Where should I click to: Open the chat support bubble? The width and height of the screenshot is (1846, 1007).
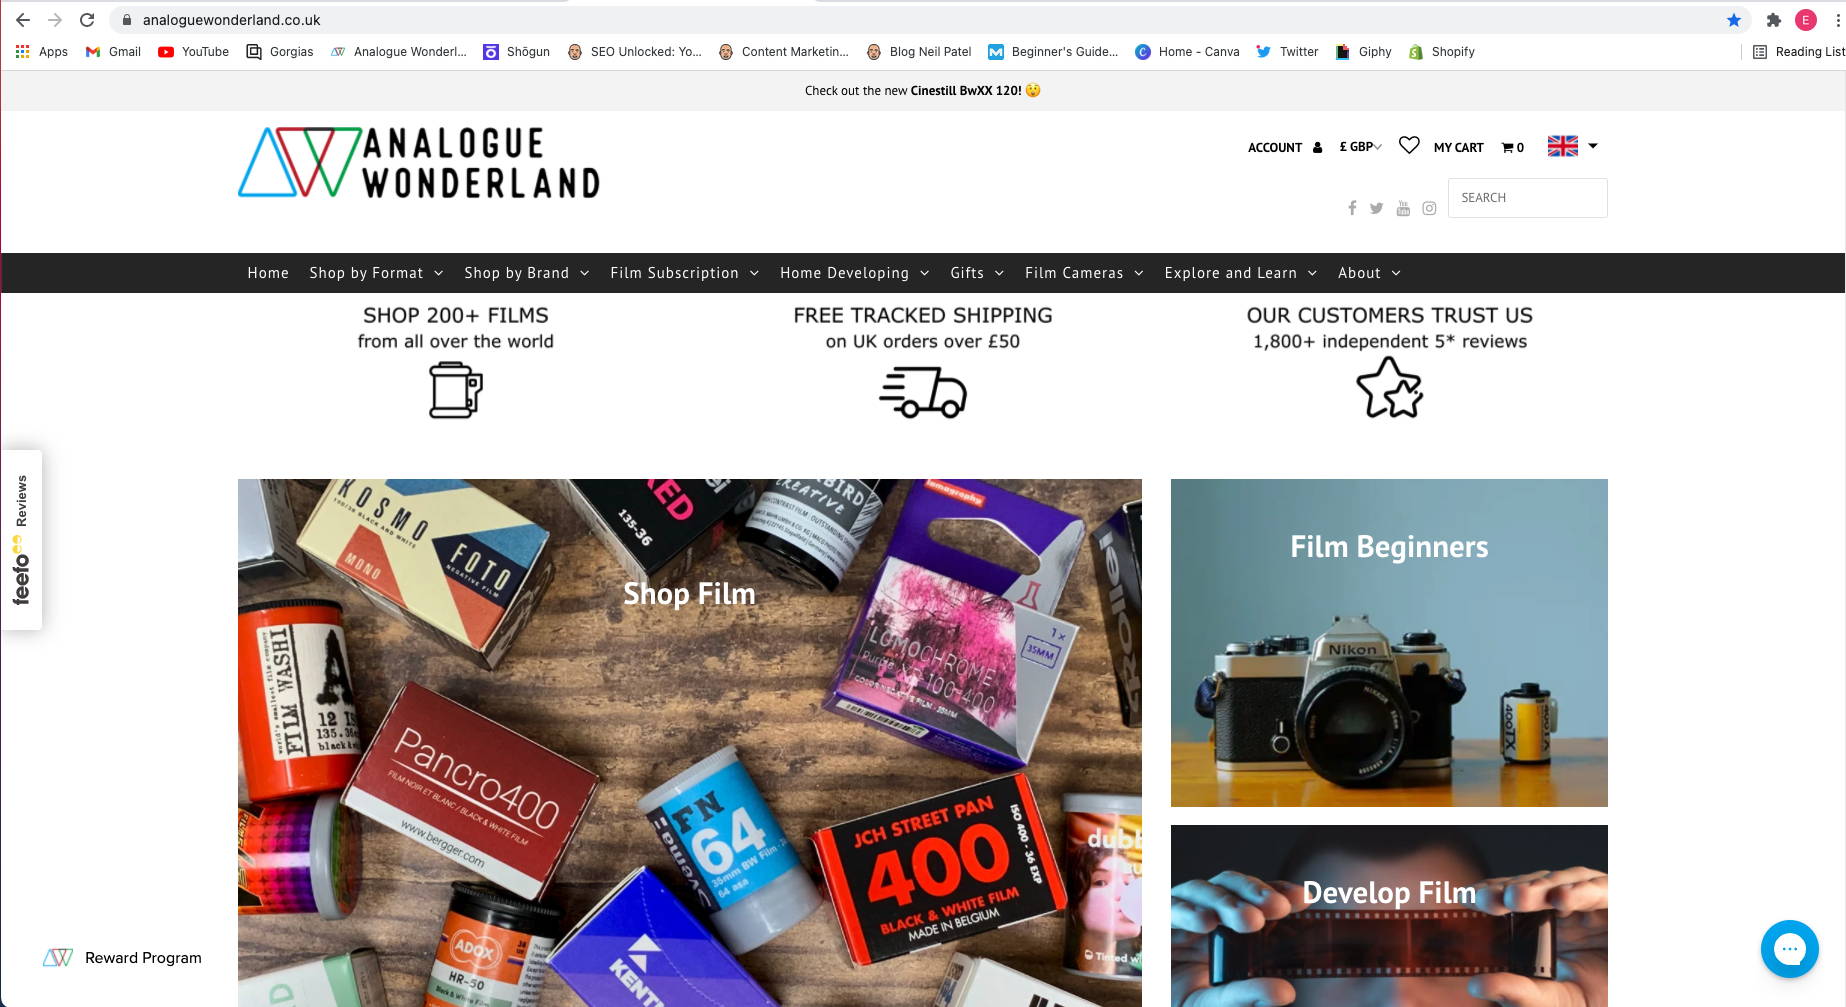click(x=1789, y=948)
